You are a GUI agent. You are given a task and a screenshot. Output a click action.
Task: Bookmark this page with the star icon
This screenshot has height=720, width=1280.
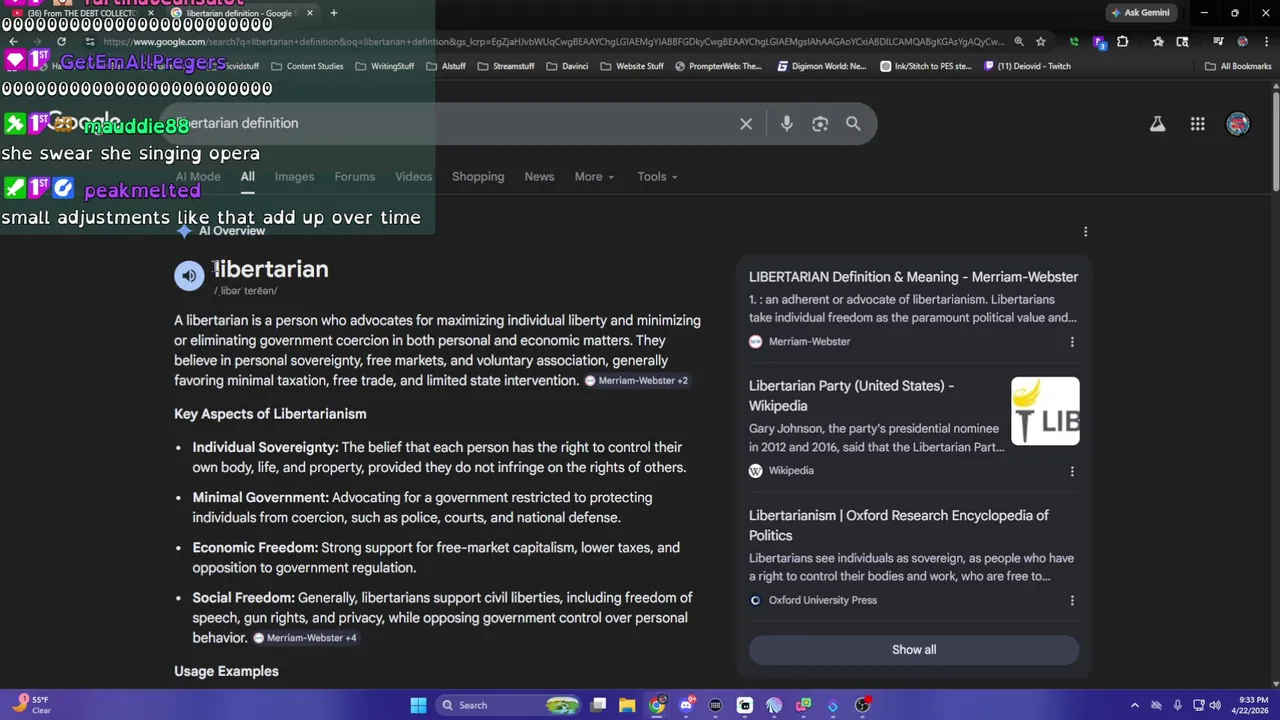1041,42
